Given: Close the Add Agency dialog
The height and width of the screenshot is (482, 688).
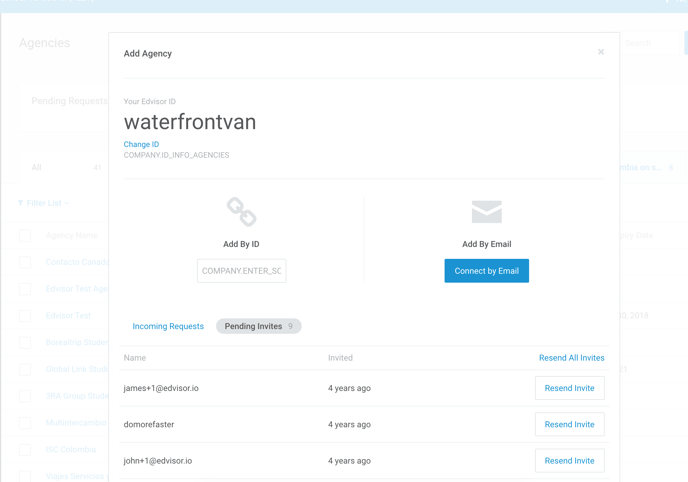Looking at the screenshot, I should pyautogui.click(x=601, y=52).
